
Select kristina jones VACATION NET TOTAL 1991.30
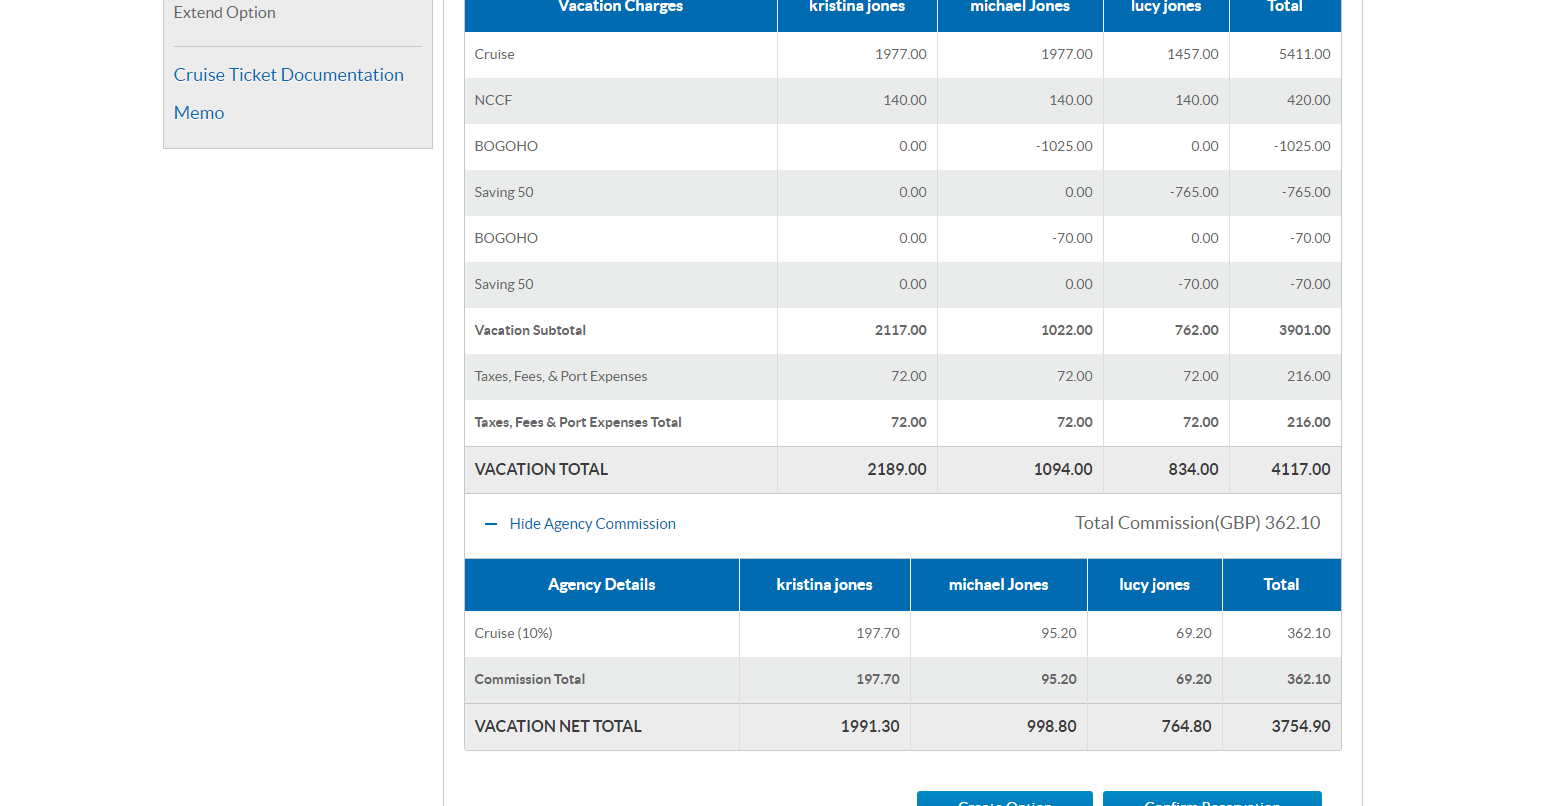870,727
